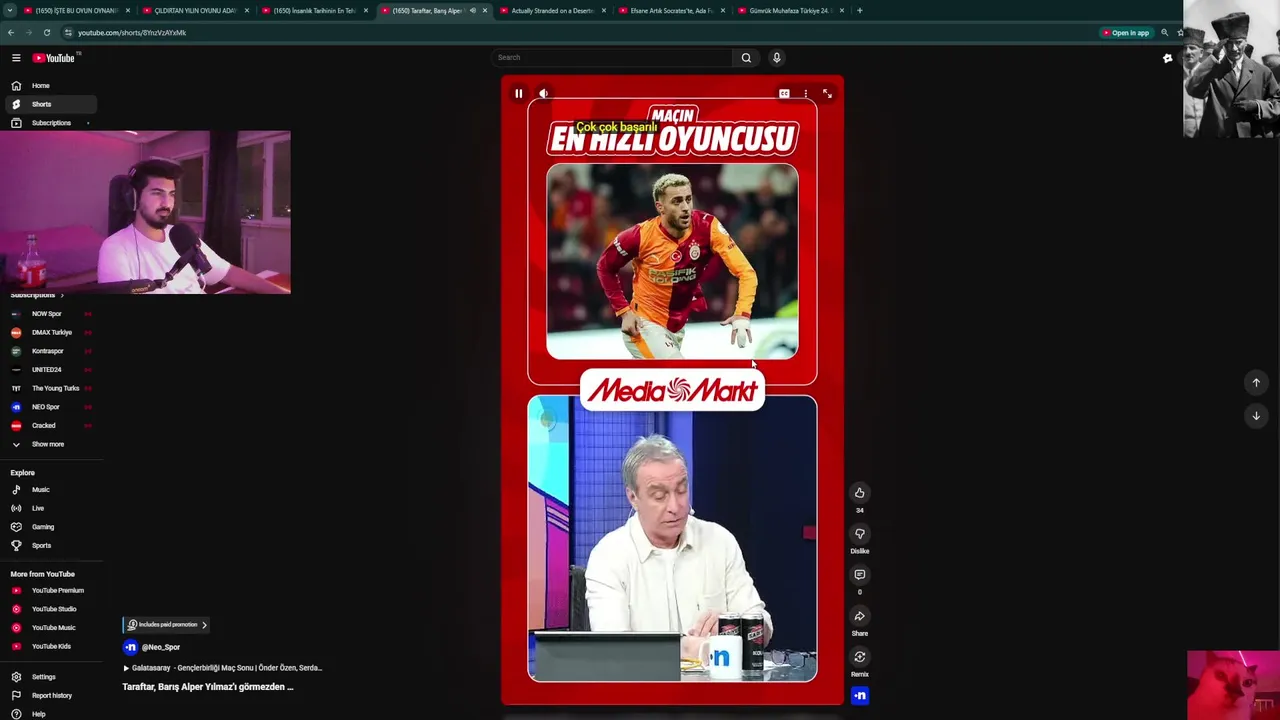Open Gaming under Explore

coord(49,527)
